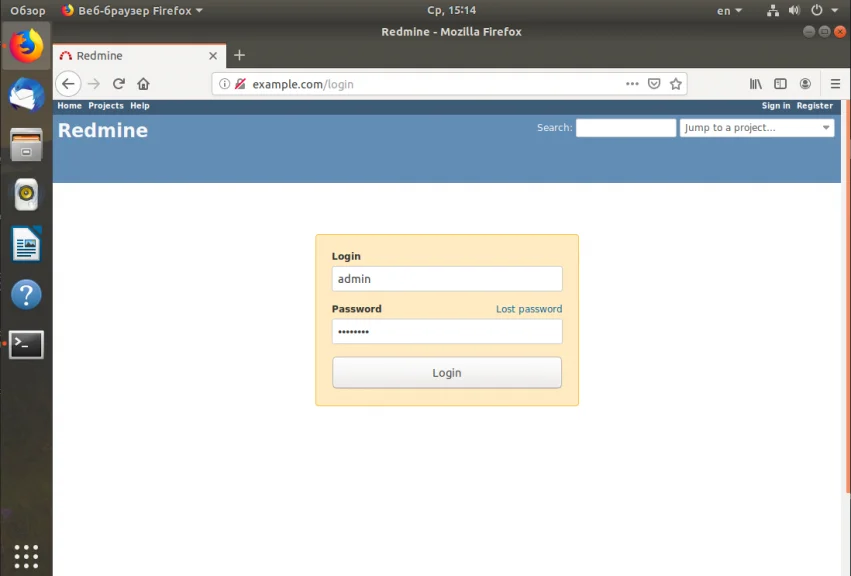Click the Sign in link
The image size is (851, 576).
[x=776, y=106]
